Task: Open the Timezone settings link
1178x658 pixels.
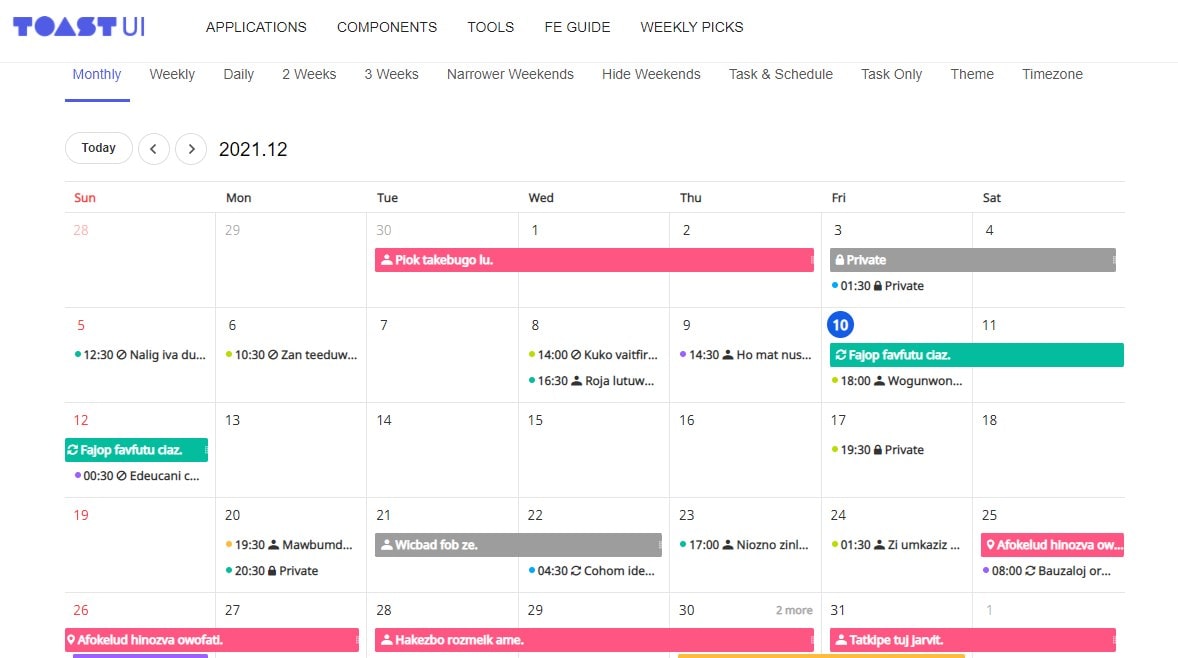Action: point(1052,74)
